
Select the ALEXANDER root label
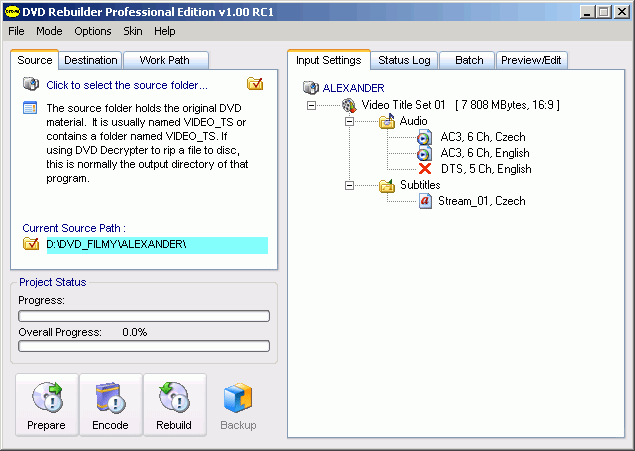tap(354, 88)
